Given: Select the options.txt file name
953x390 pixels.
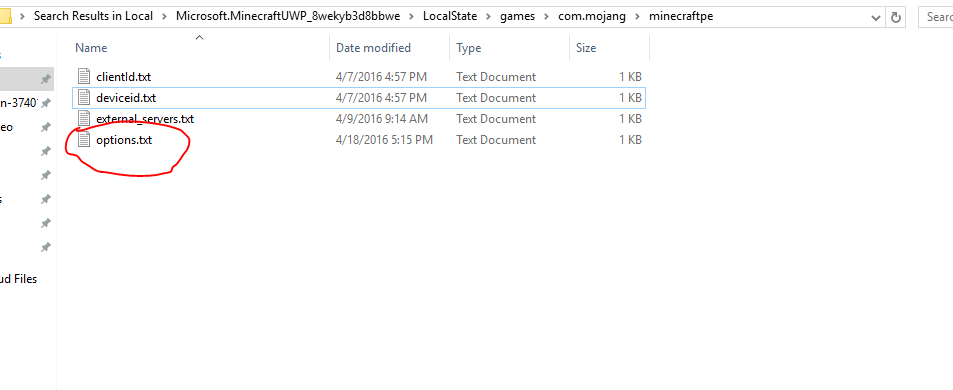Looking at the screenshot, I should (124, 140).
